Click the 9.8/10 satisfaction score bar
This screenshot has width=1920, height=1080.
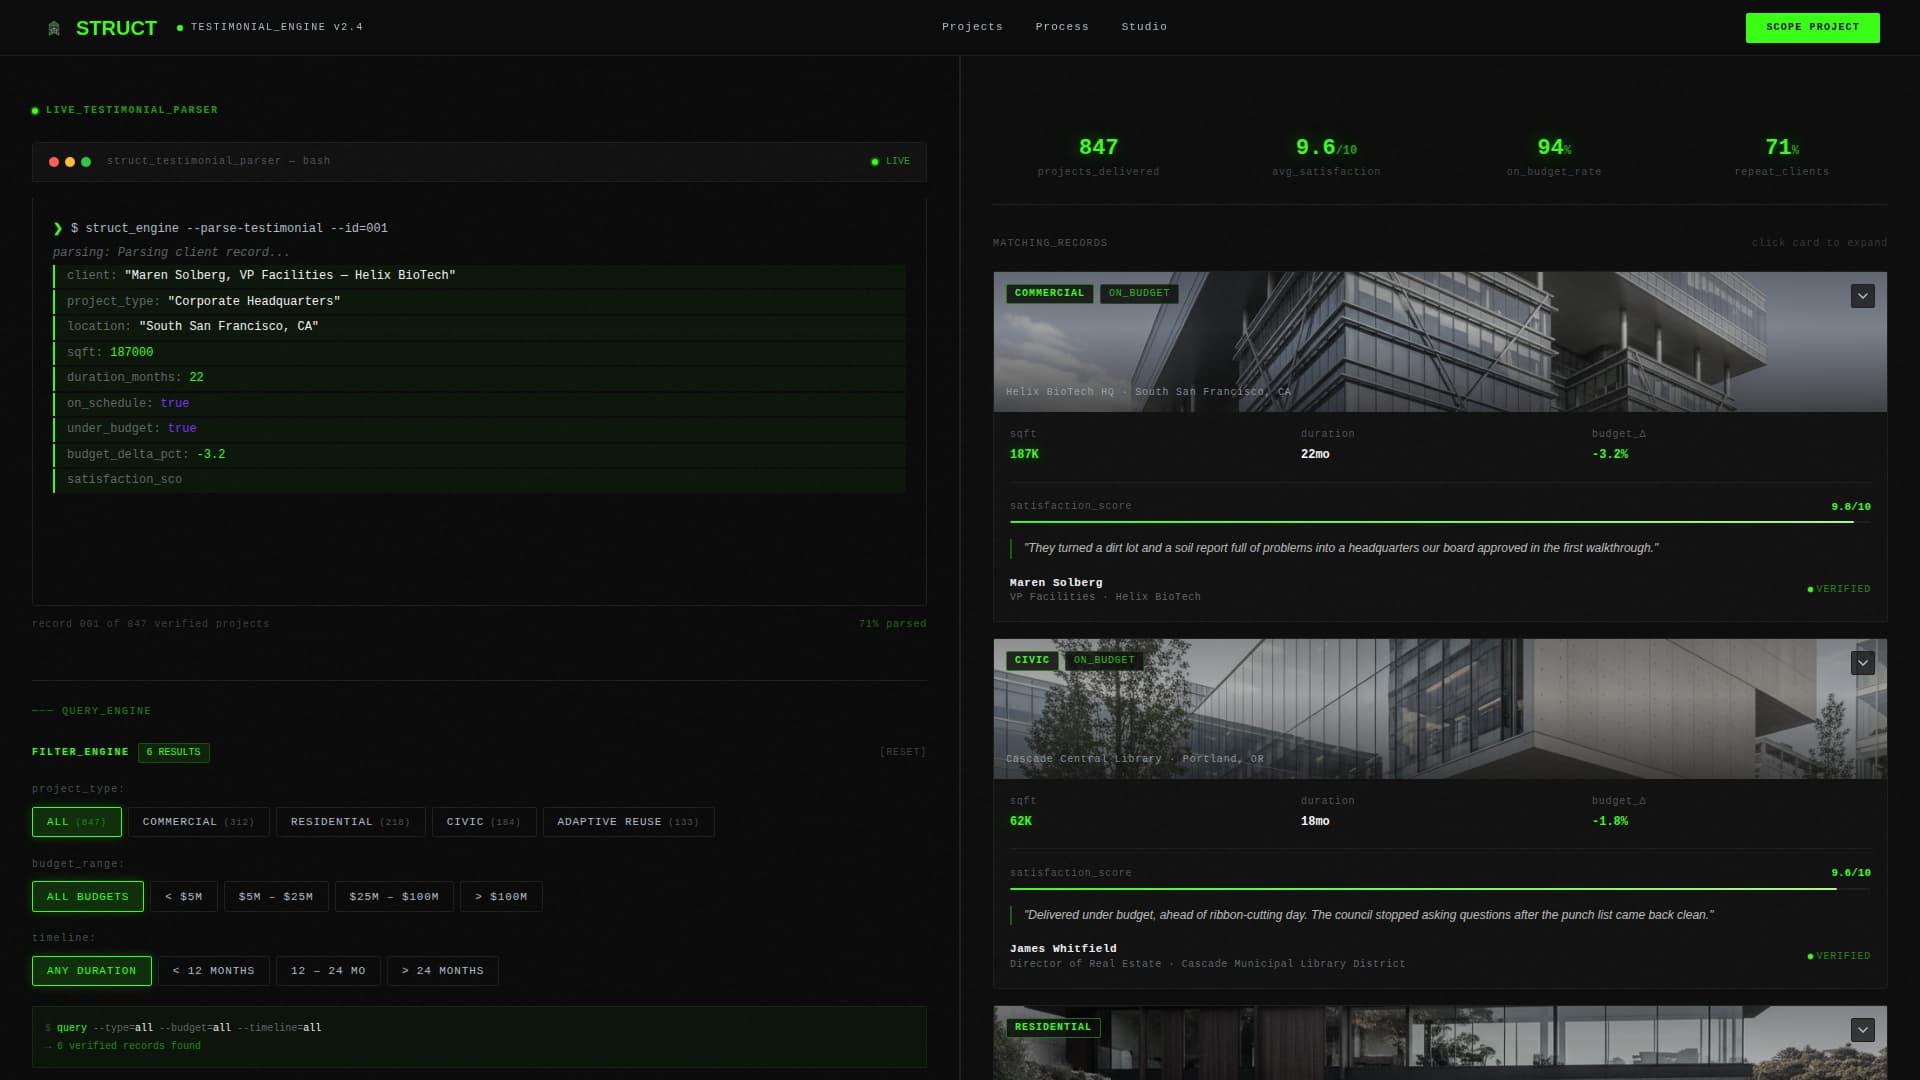point(1440,522)
